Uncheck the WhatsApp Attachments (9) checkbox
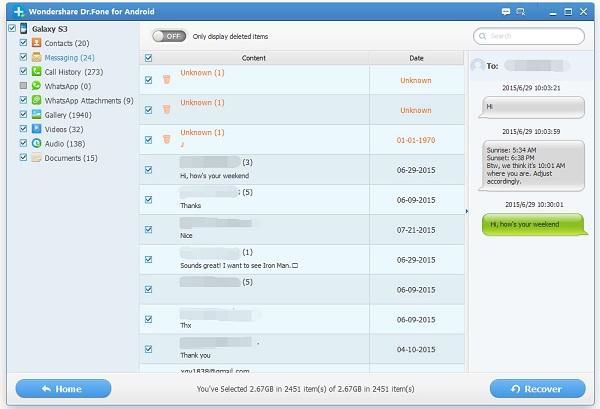This screenshot has height=409, width=600. [x=23, y=100]
